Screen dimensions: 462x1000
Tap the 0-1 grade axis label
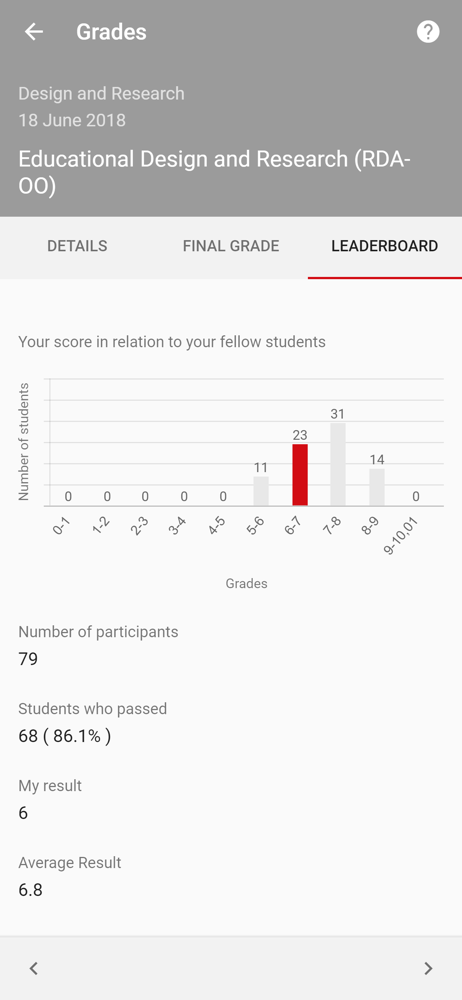pos(61,526)
